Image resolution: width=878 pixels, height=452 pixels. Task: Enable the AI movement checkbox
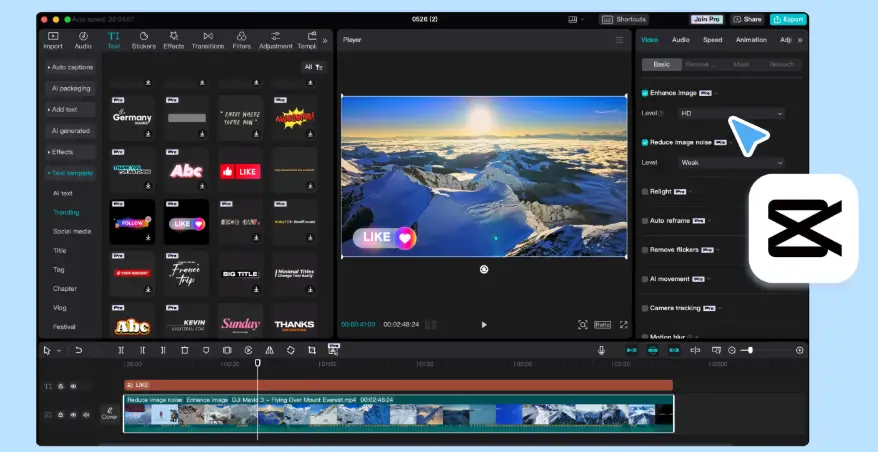click(645, 279)
